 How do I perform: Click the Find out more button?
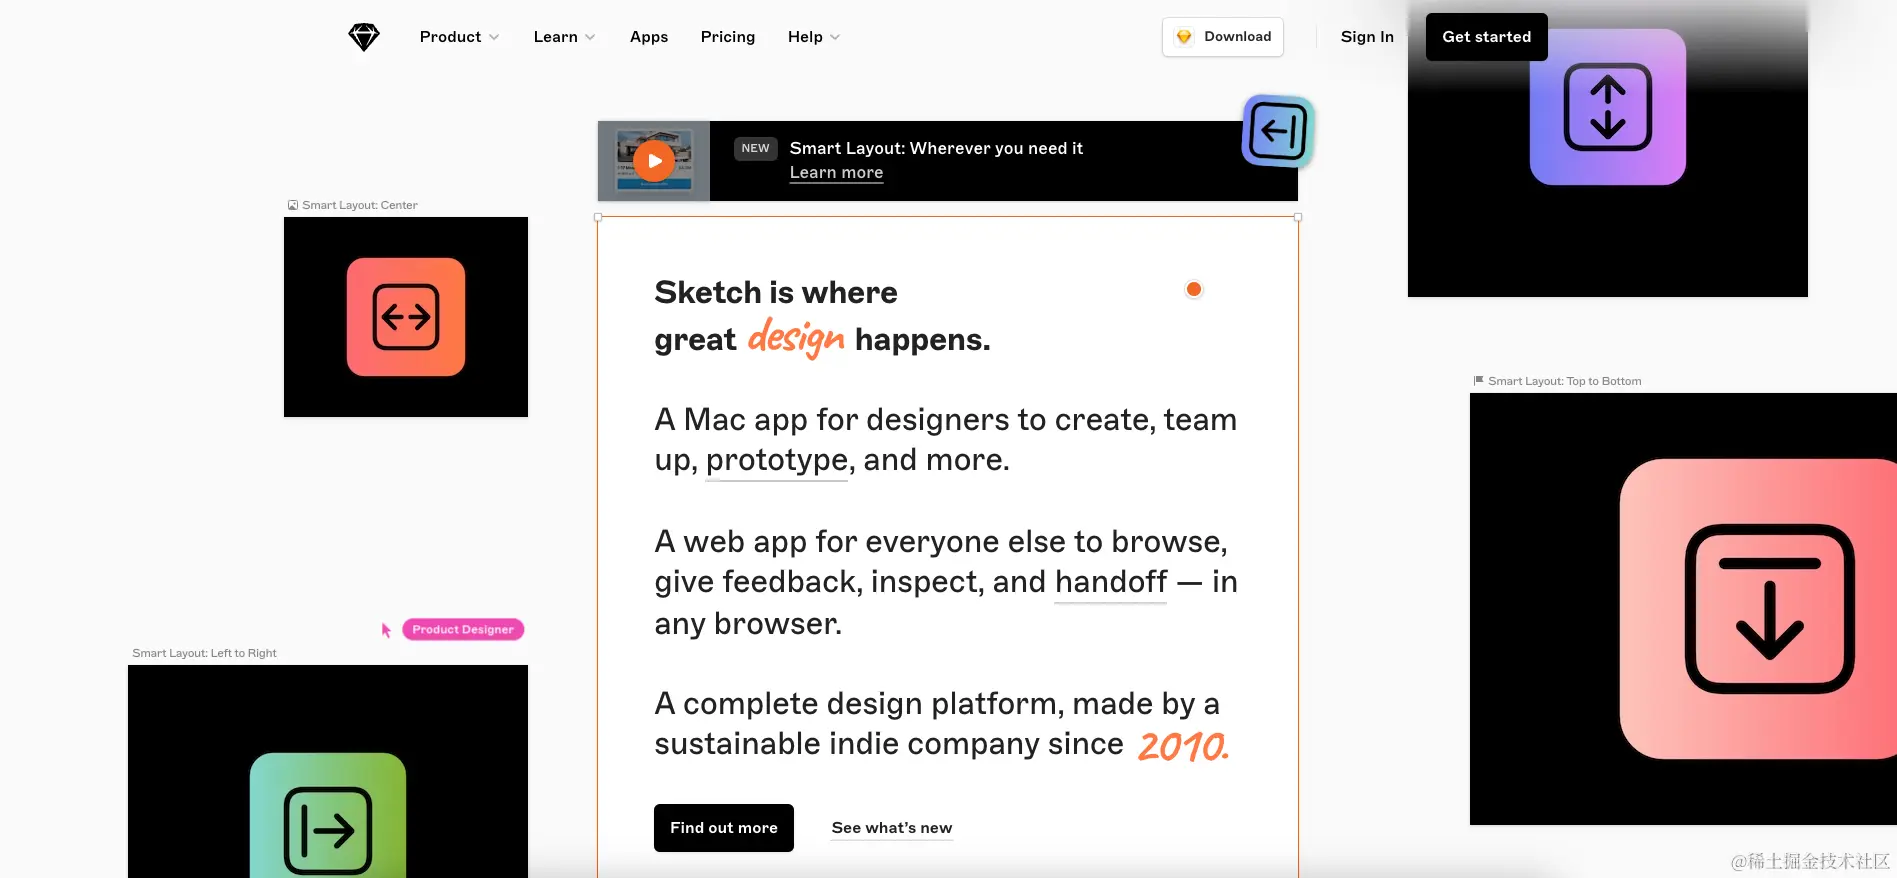(724, 828)
